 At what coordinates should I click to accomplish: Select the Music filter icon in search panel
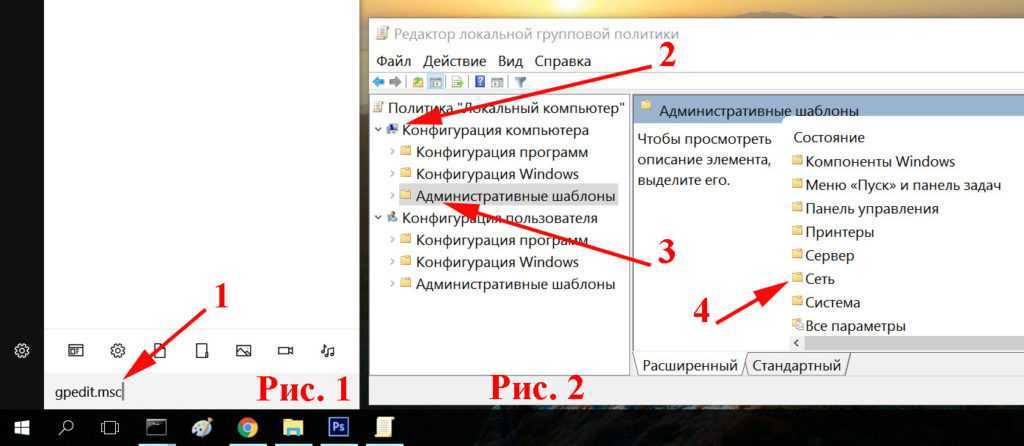tap(327, 350)
